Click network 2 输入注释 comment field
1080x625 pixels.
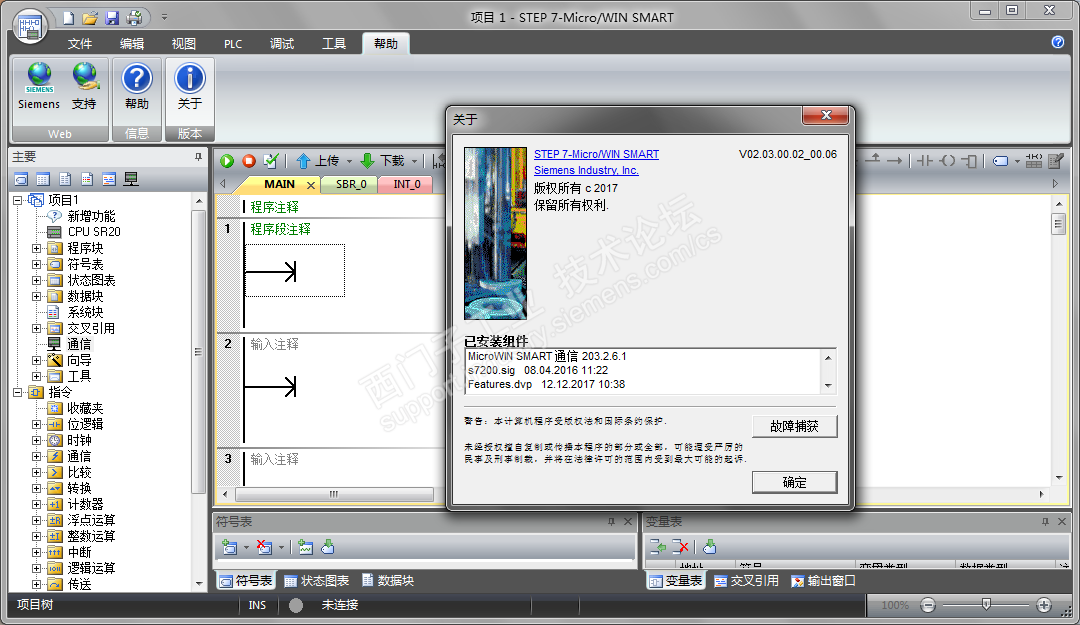(x=274, y=344)
